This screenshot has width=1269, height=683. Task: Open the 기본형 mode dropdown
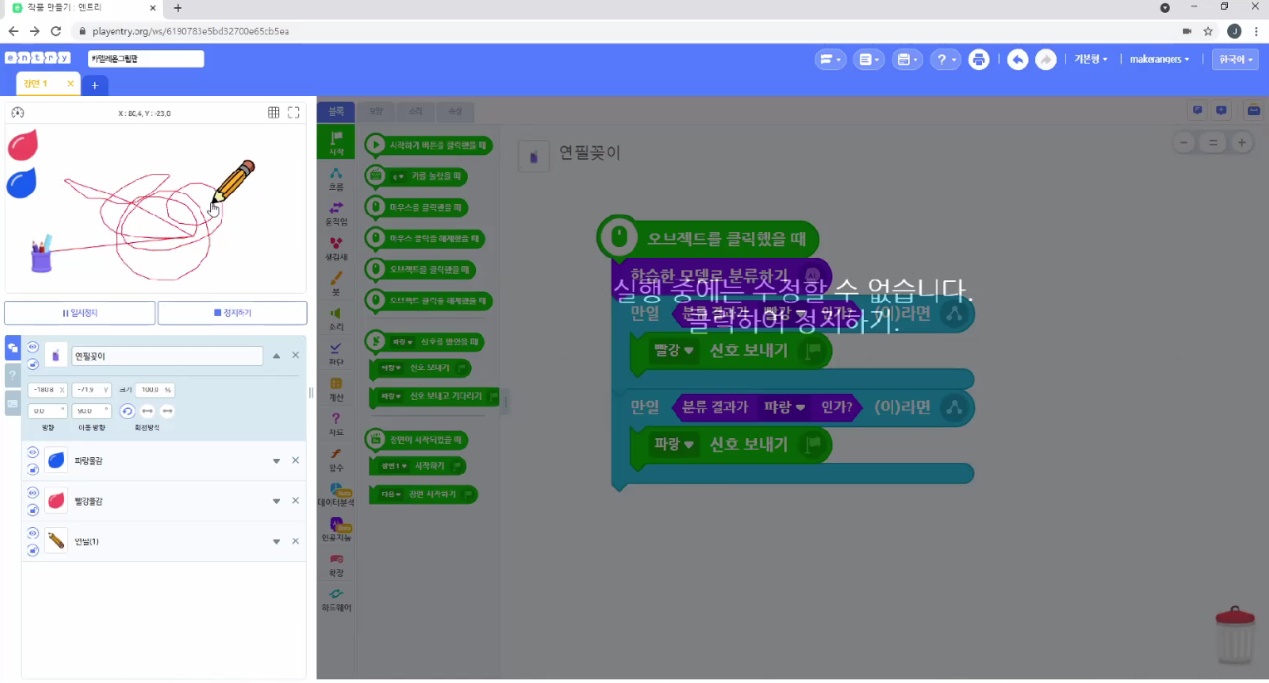pyautogui.click(x=1090, y=60)
